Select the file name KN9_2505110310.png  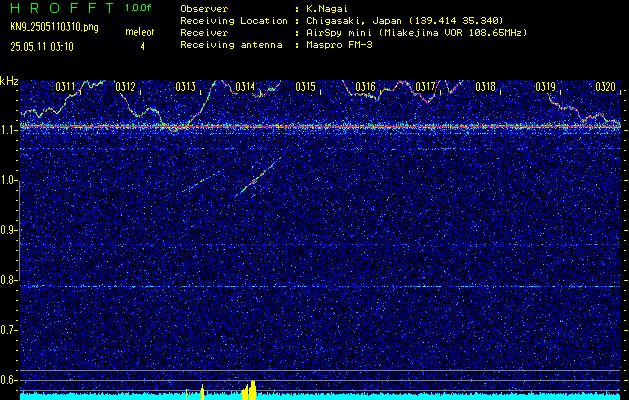click(55, 27)
